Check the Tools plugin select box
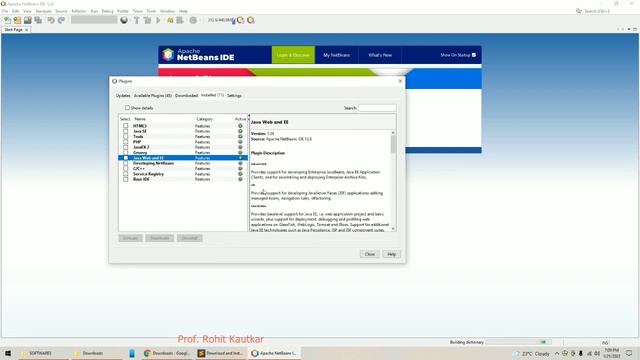 tap(126, 136)
